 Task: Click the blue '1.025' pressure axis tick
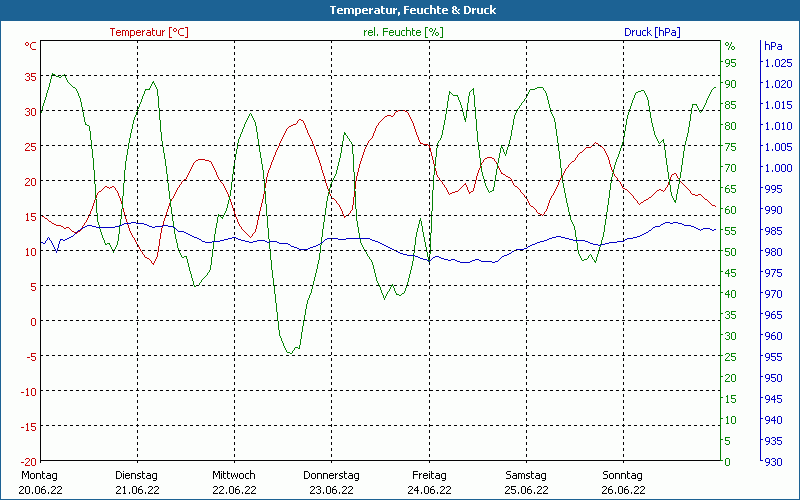[x=778, y=63]
